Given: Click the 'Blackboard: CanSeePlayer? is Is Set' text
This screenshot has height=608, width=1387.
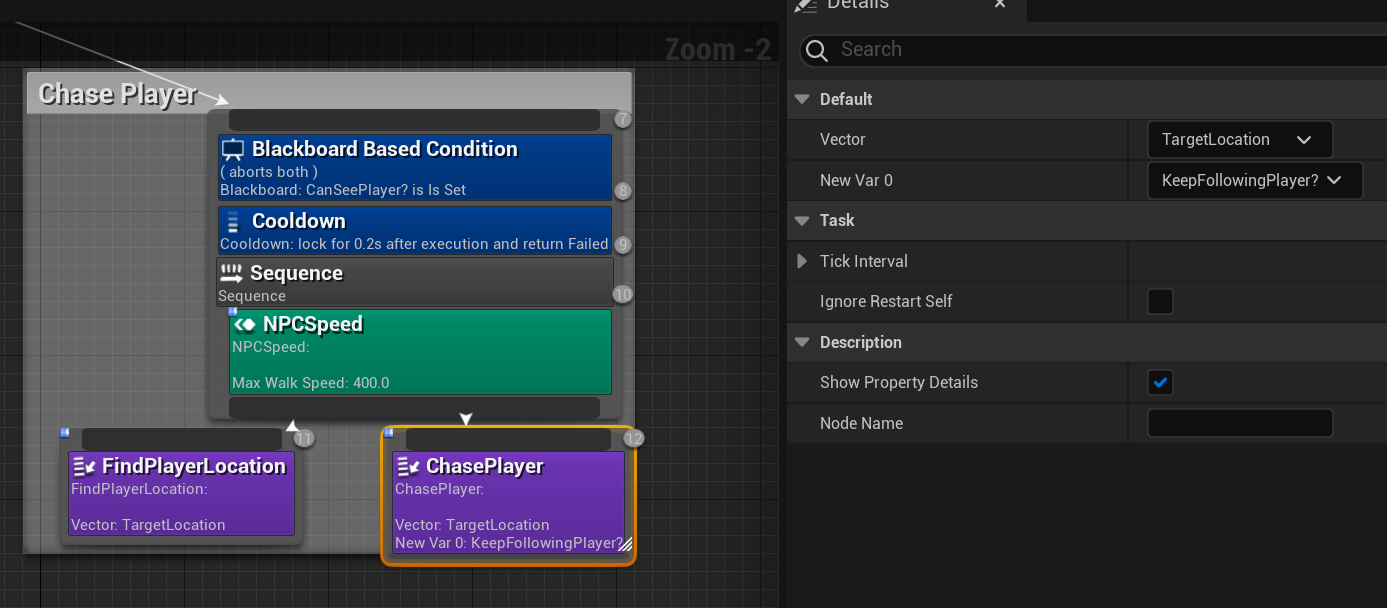Looking at the screenshot, I should [343, 190].
